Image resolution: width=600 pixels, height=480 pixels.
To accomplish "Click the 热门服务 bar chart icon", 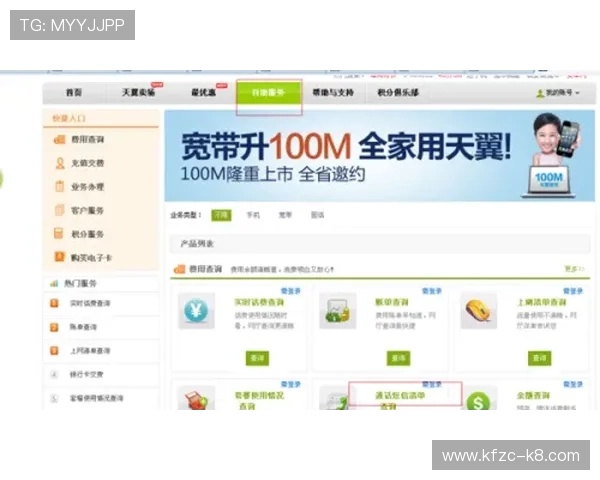I will click(x=54, y=284).
